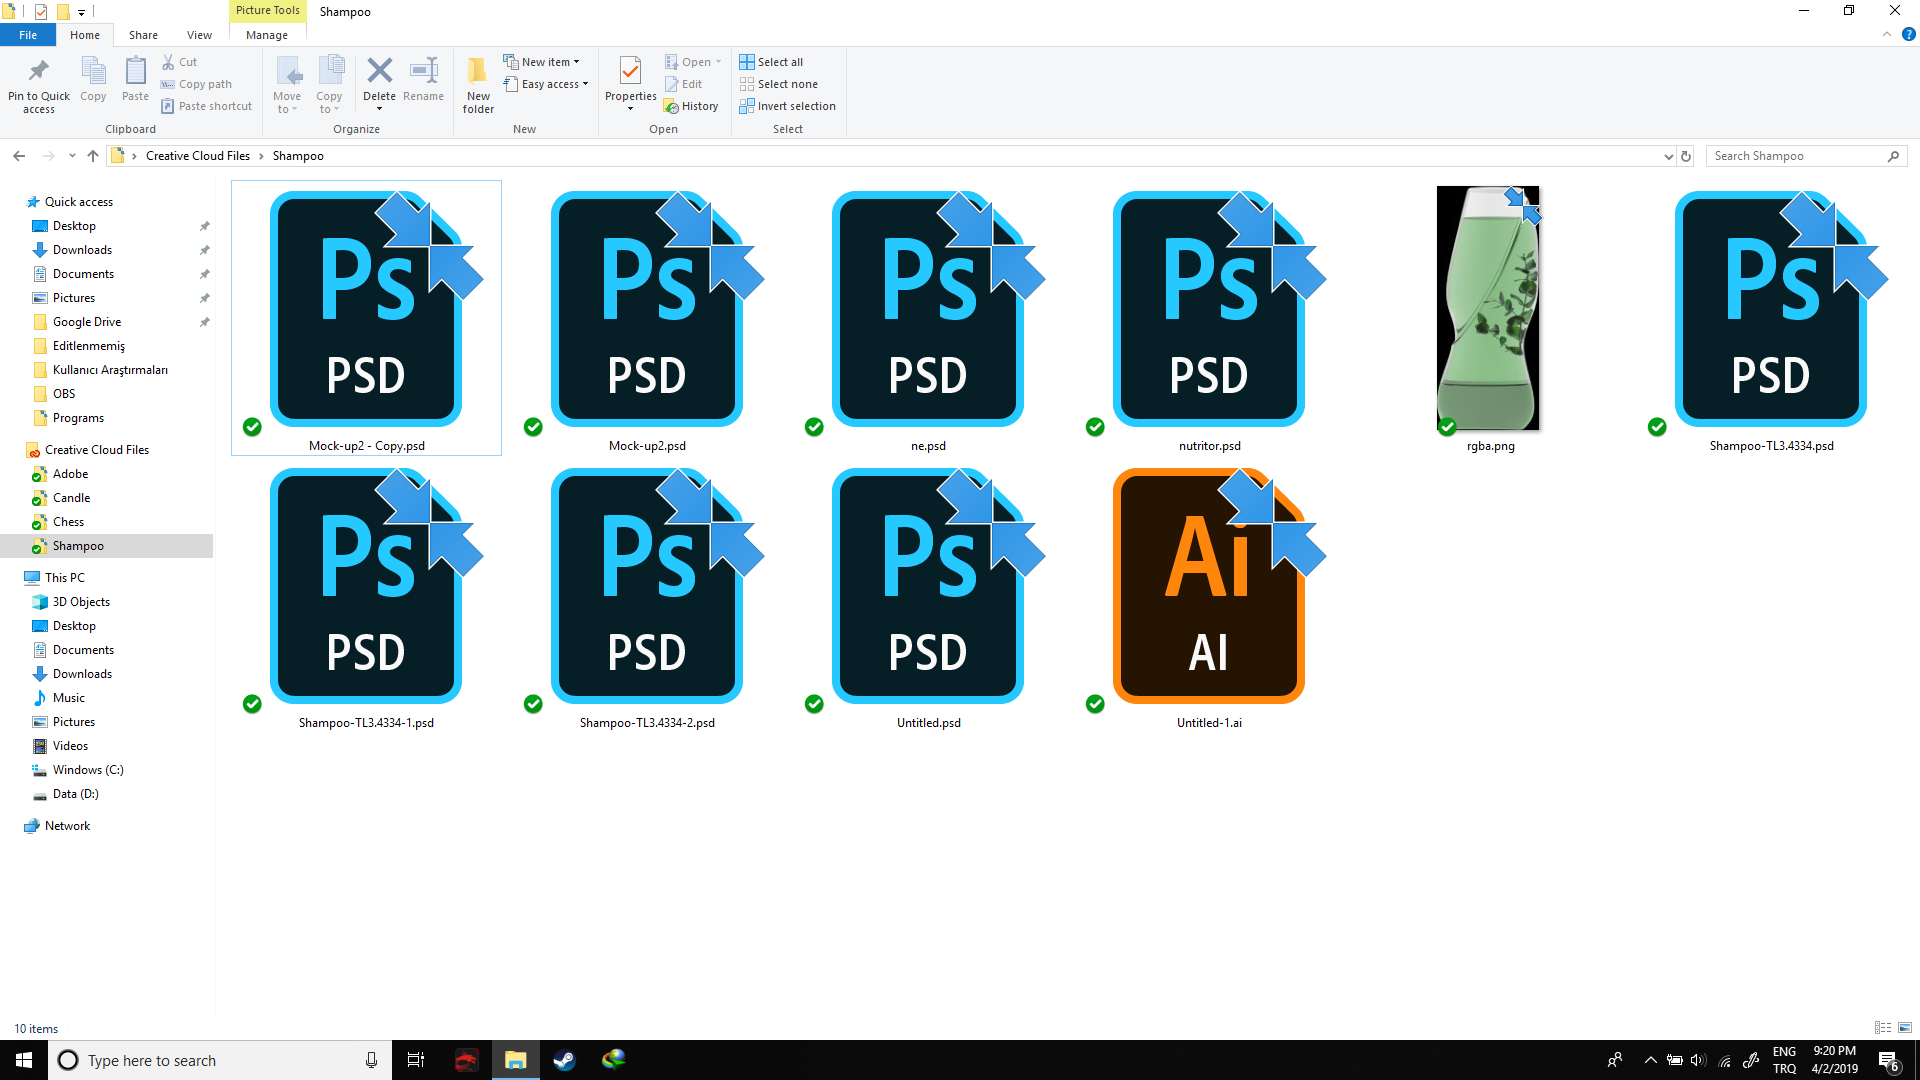This screenshot has width=1920, height=1080.
Task: Click Copy path command
Action: [197, 84]
